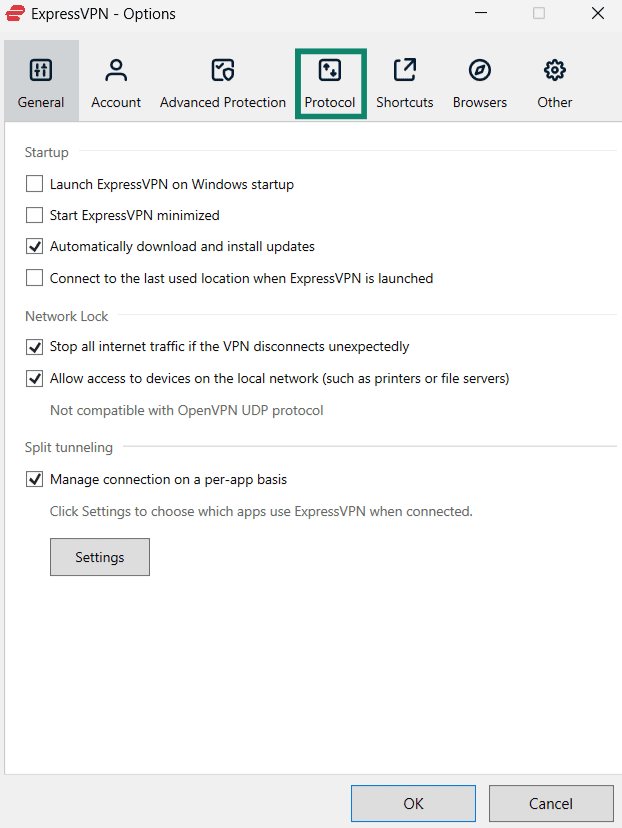Screen dimensions: 622x828
Task: Uncheck stop internet traffic if VPN disconnects
Action: click(34, 347)
